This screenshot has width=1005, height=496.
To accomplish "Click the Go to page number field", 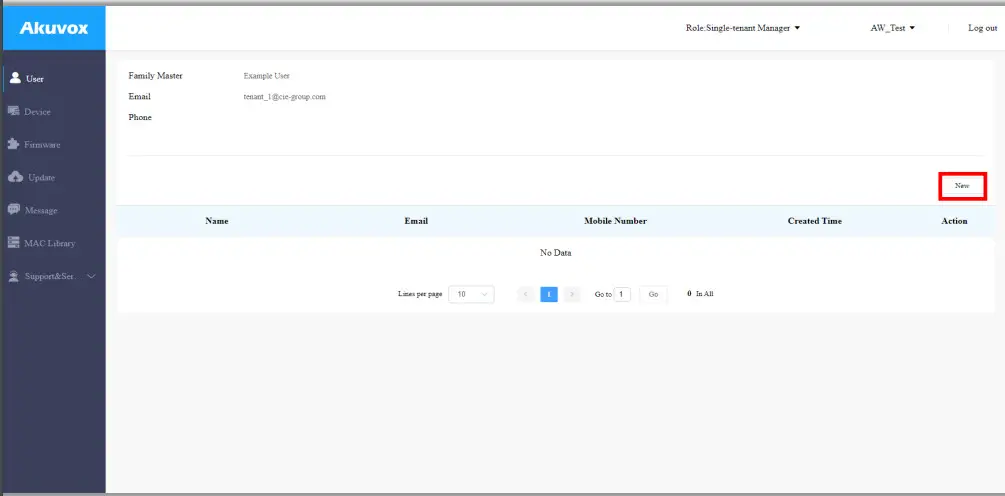I will coord(622,294).
